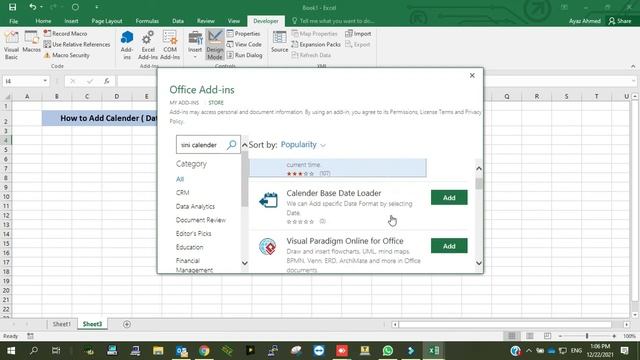Click the zoom in plus button
This screenshot has width=640, height=360.
pyautogui.click(x=614, y=336)
